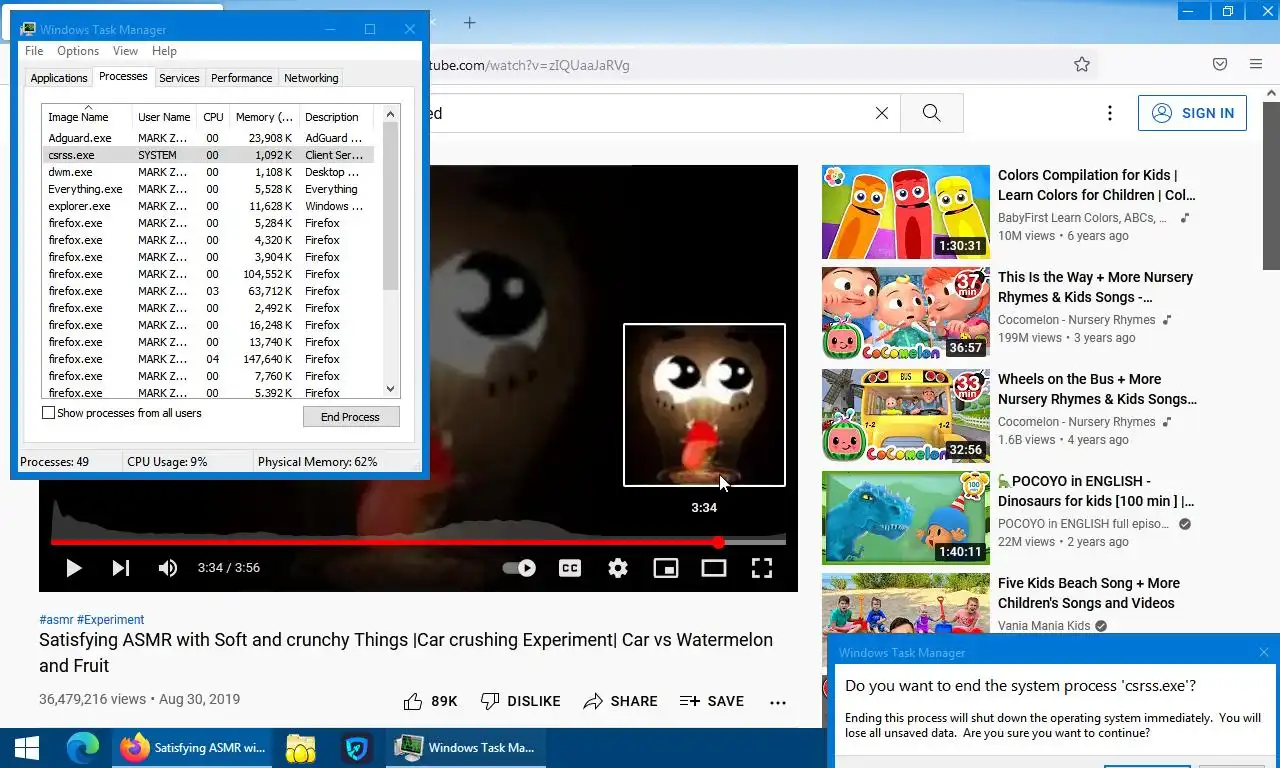Open Five Kids Beach Song title
The height and width of the screenshot is (768, 1280).
pyautogui.click(x=1089, y=593)
